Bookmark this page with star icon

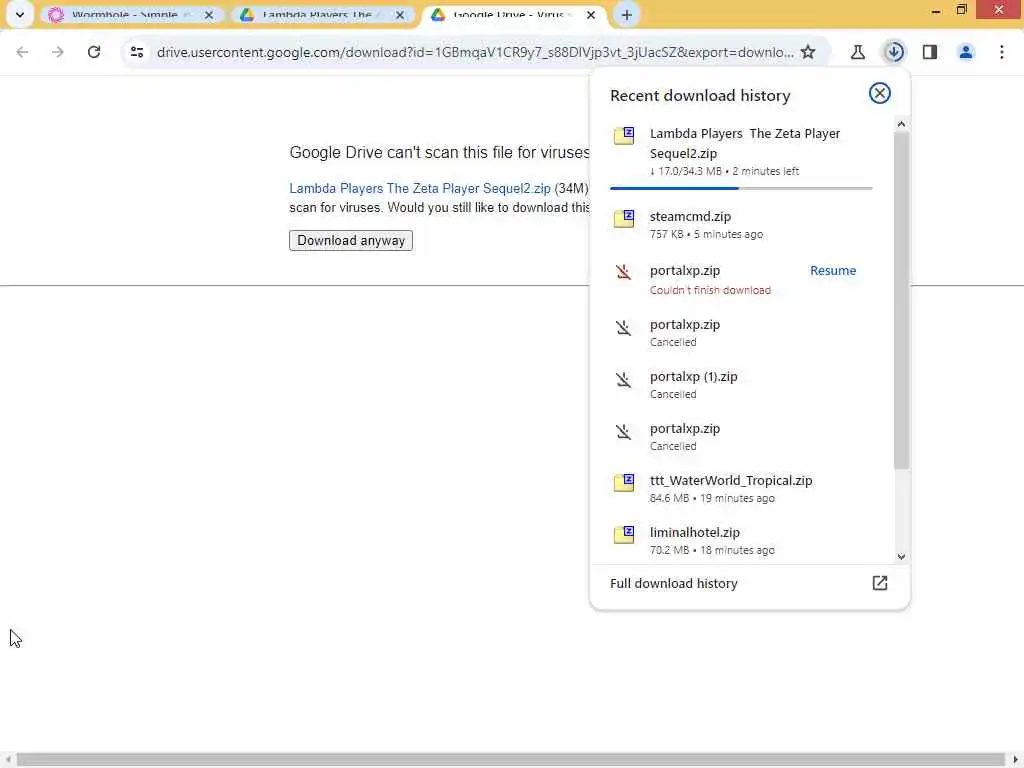click(808, 52)
